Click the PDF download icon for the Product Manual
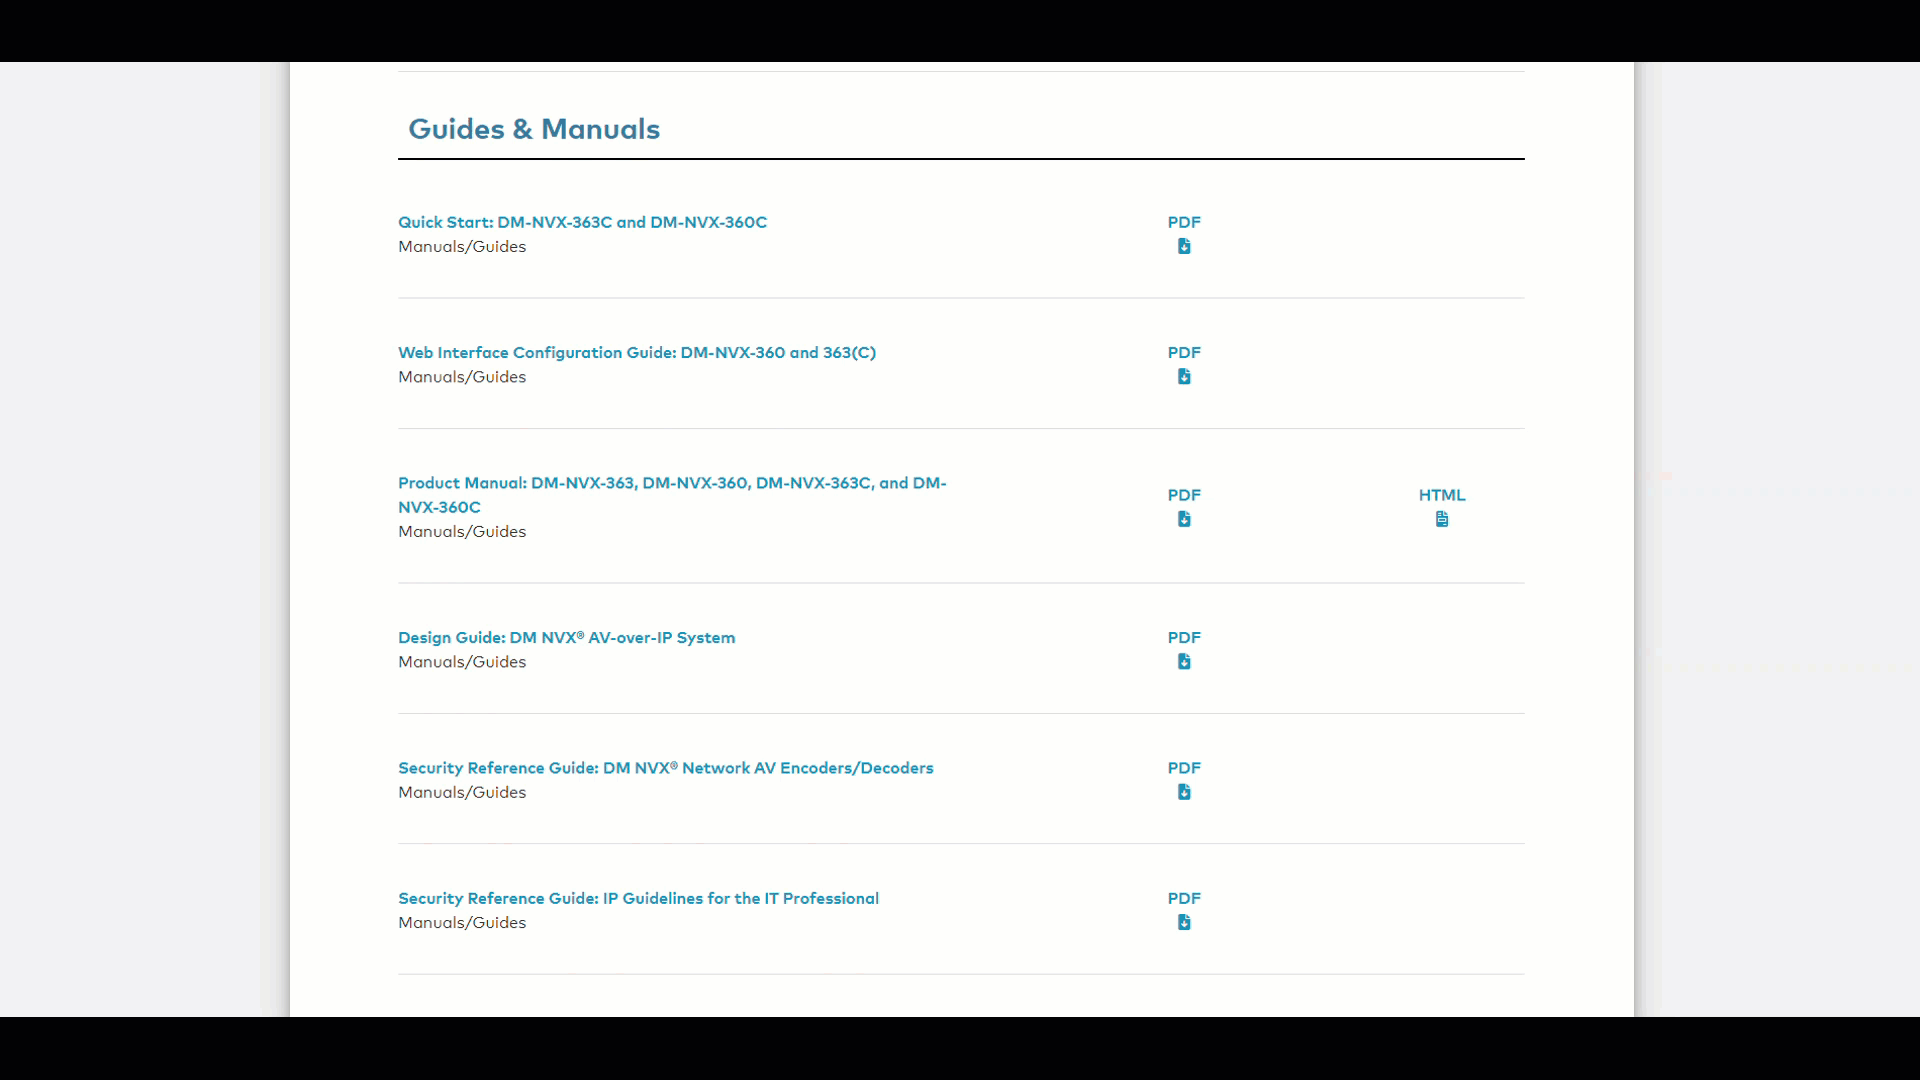1920x1080 pixels. 1183,519
